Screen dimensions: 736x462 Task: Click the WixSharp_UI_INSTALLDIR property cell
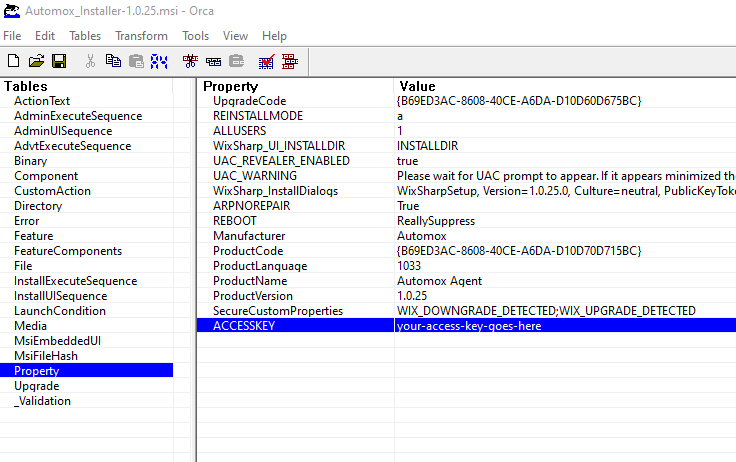tap(279, 146)
